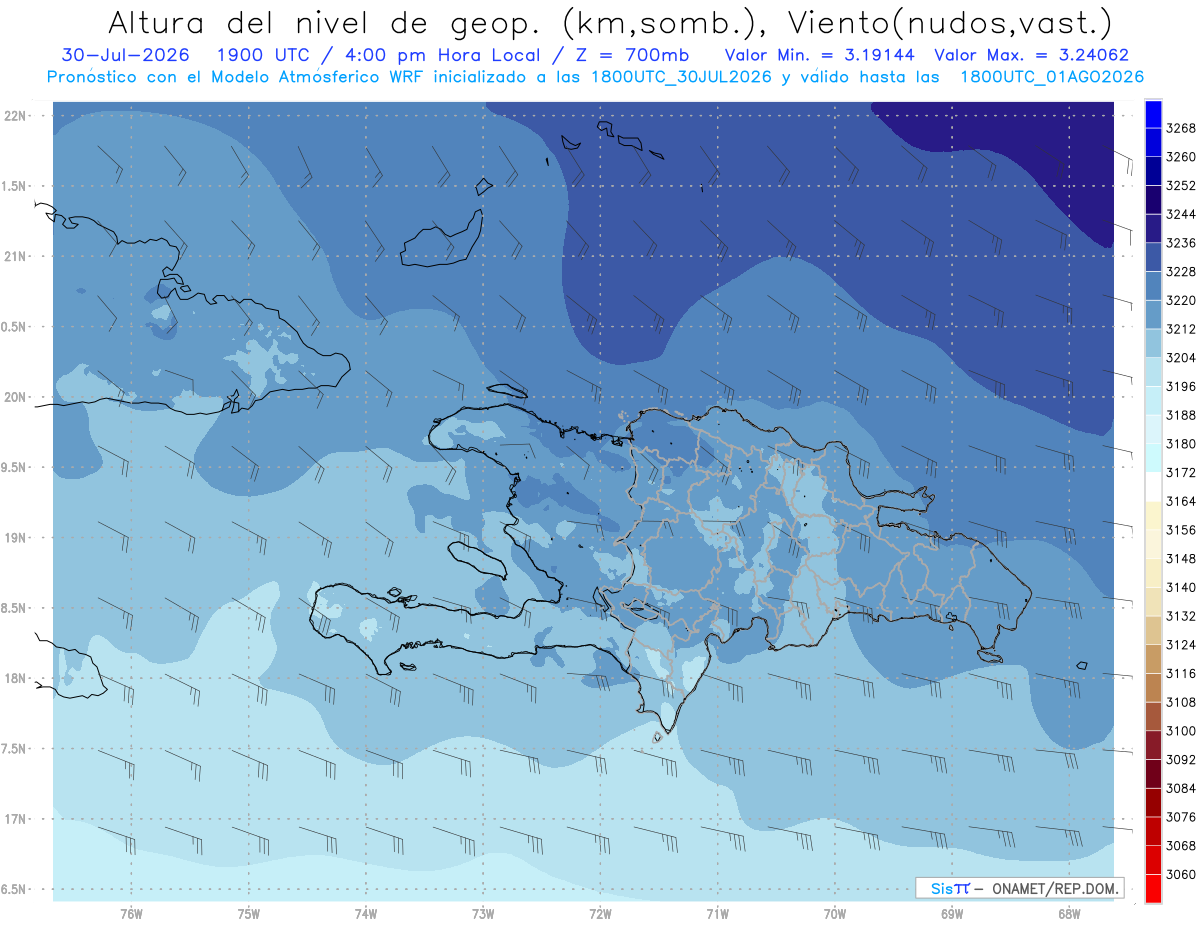
Task: Select the valid-until time '1800UTC_01AGO2026'
Action: point(1052,76)
